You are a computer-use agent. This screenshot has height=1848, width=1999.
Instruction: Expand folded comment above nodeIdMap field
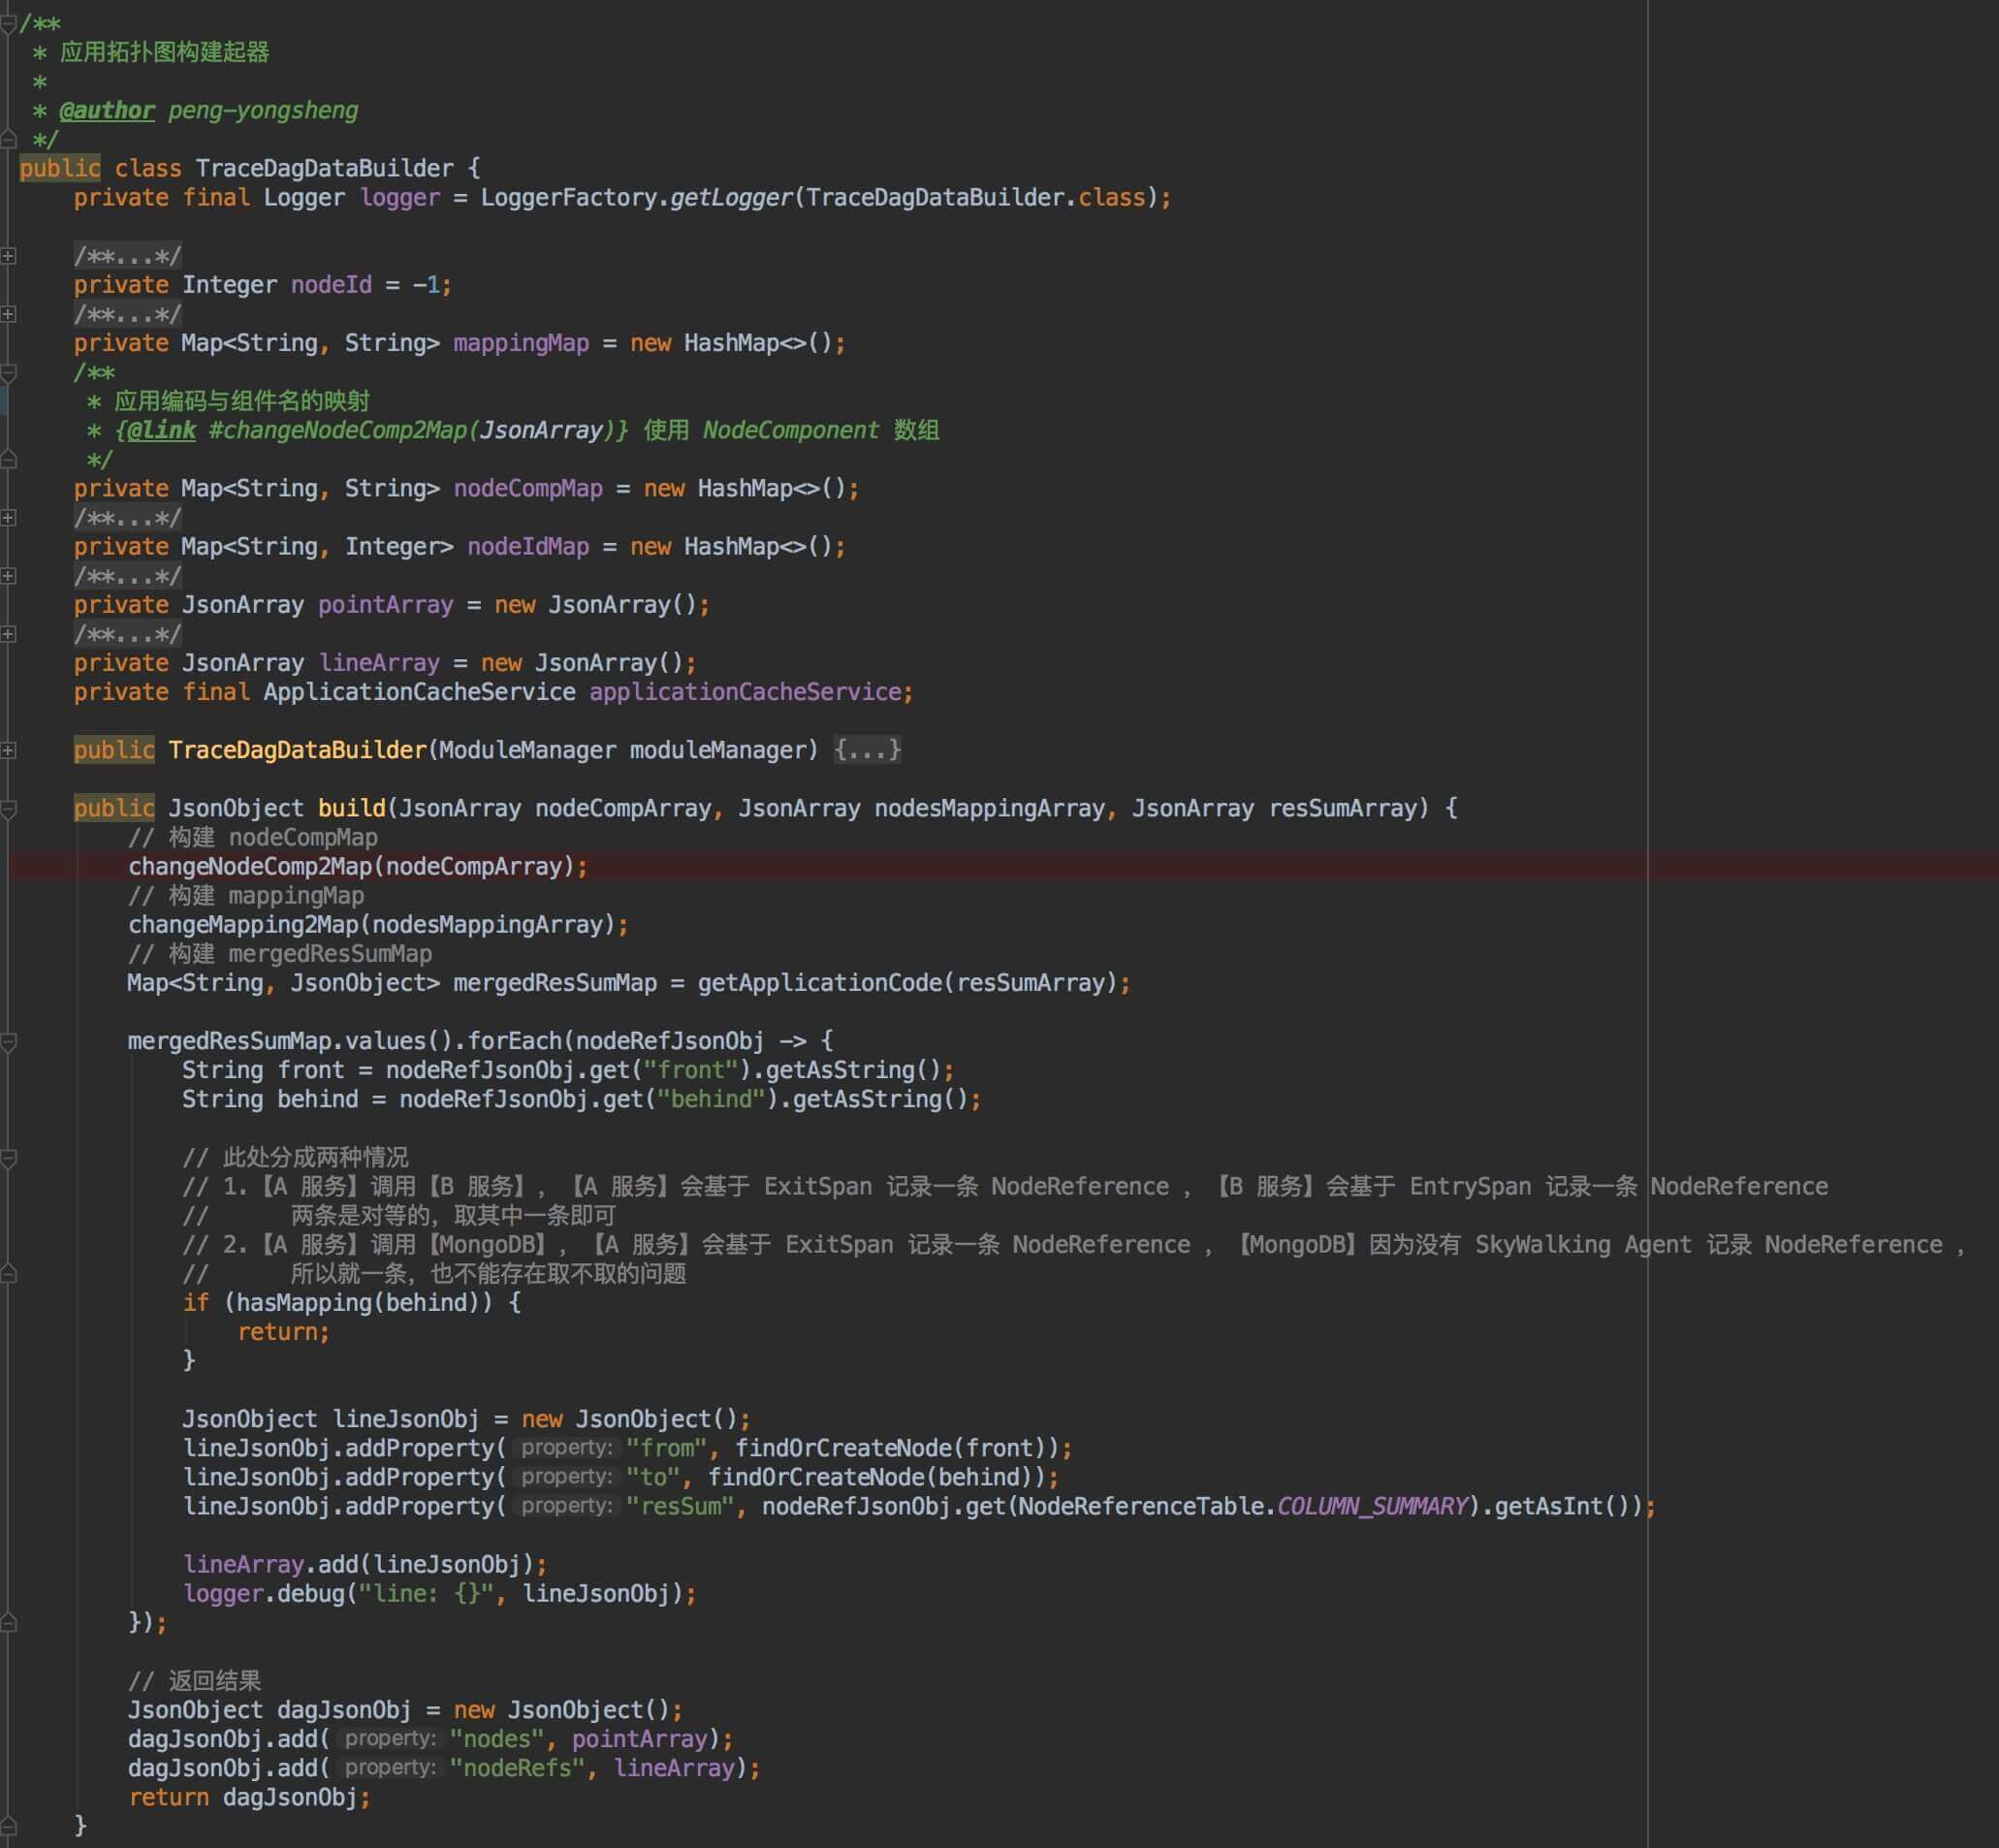8,518
